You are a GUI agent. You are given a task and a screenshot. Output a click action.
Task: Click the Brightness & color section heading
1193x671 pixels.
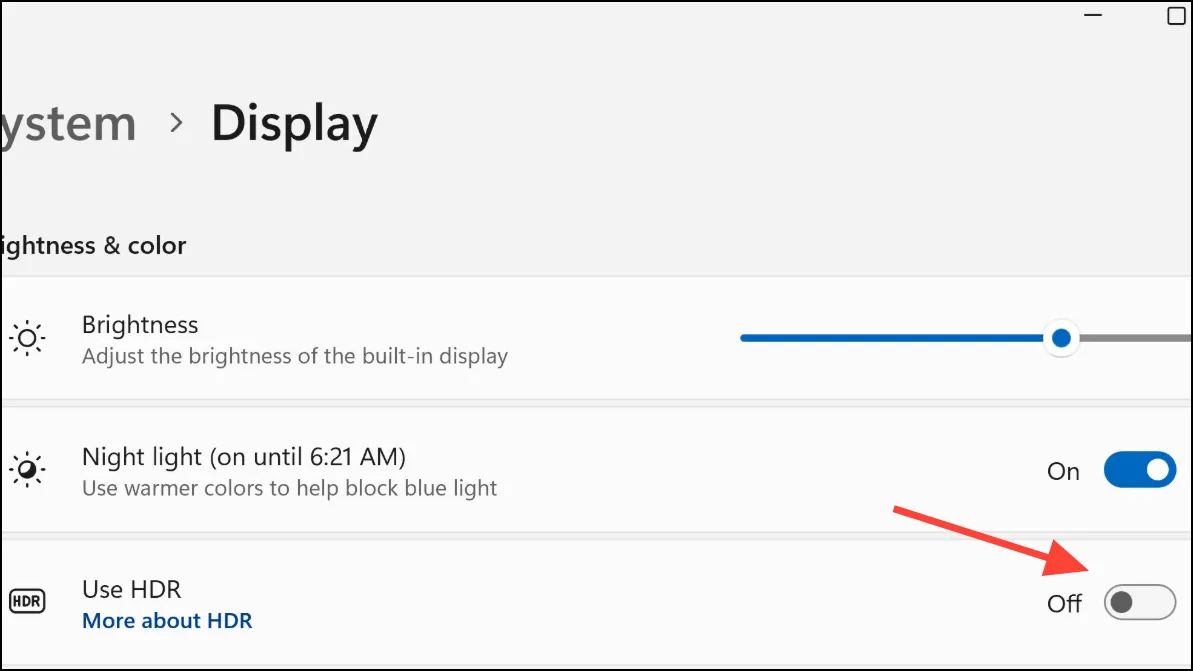[92, 246]
